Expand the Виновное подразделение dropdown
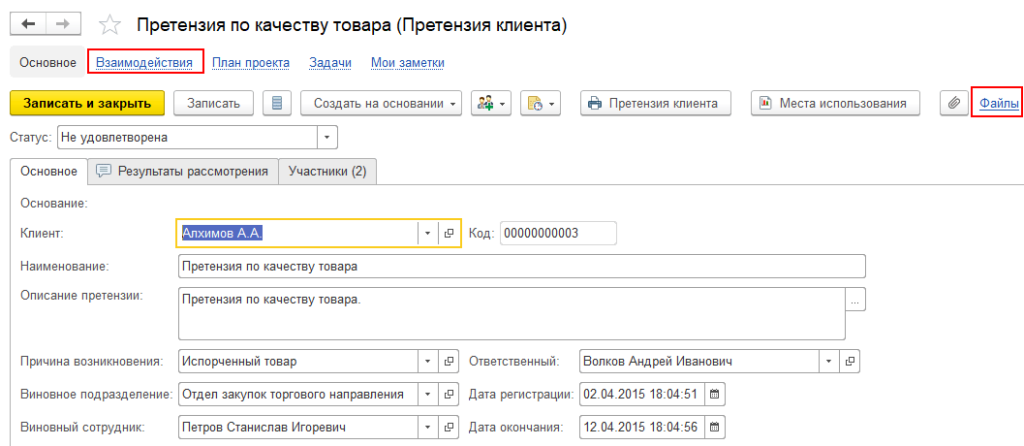Viewport: 1024px width, 446px height. click(427, 394)
